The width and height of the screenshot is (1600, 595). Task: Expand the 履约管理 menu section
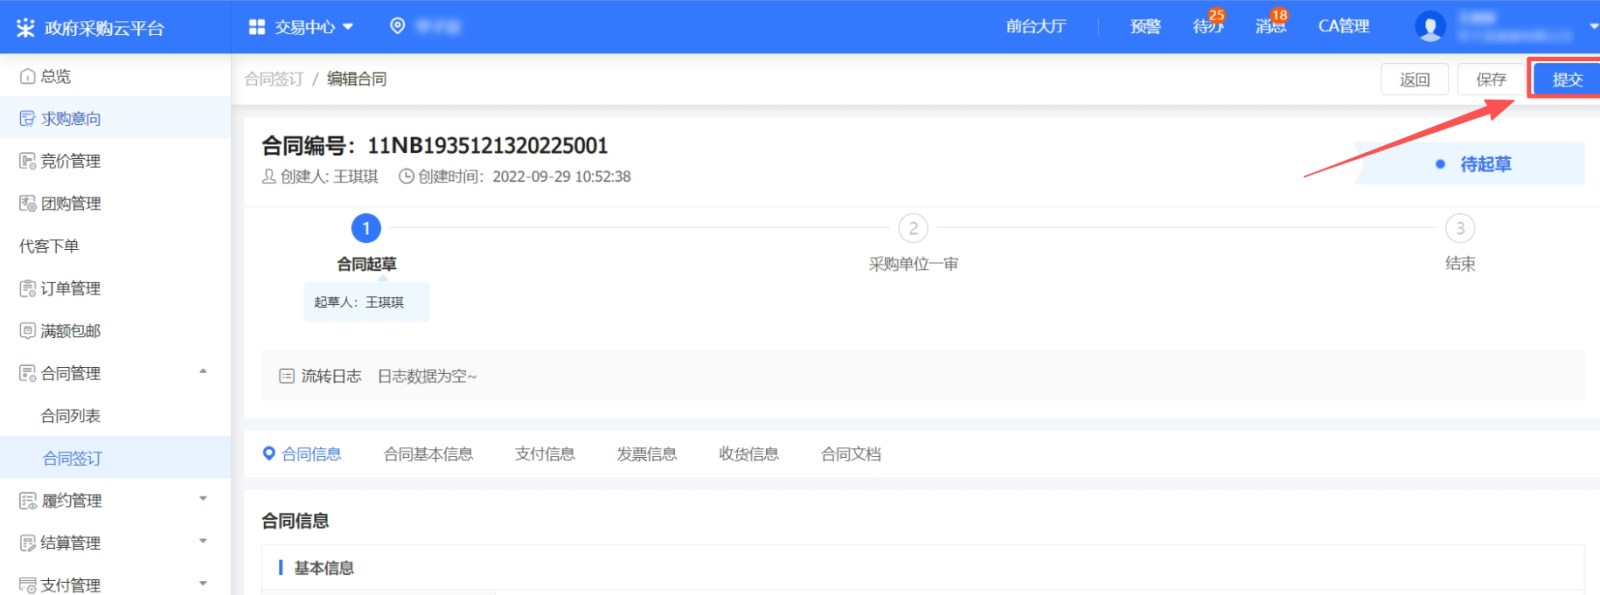[x=203, y=499]
